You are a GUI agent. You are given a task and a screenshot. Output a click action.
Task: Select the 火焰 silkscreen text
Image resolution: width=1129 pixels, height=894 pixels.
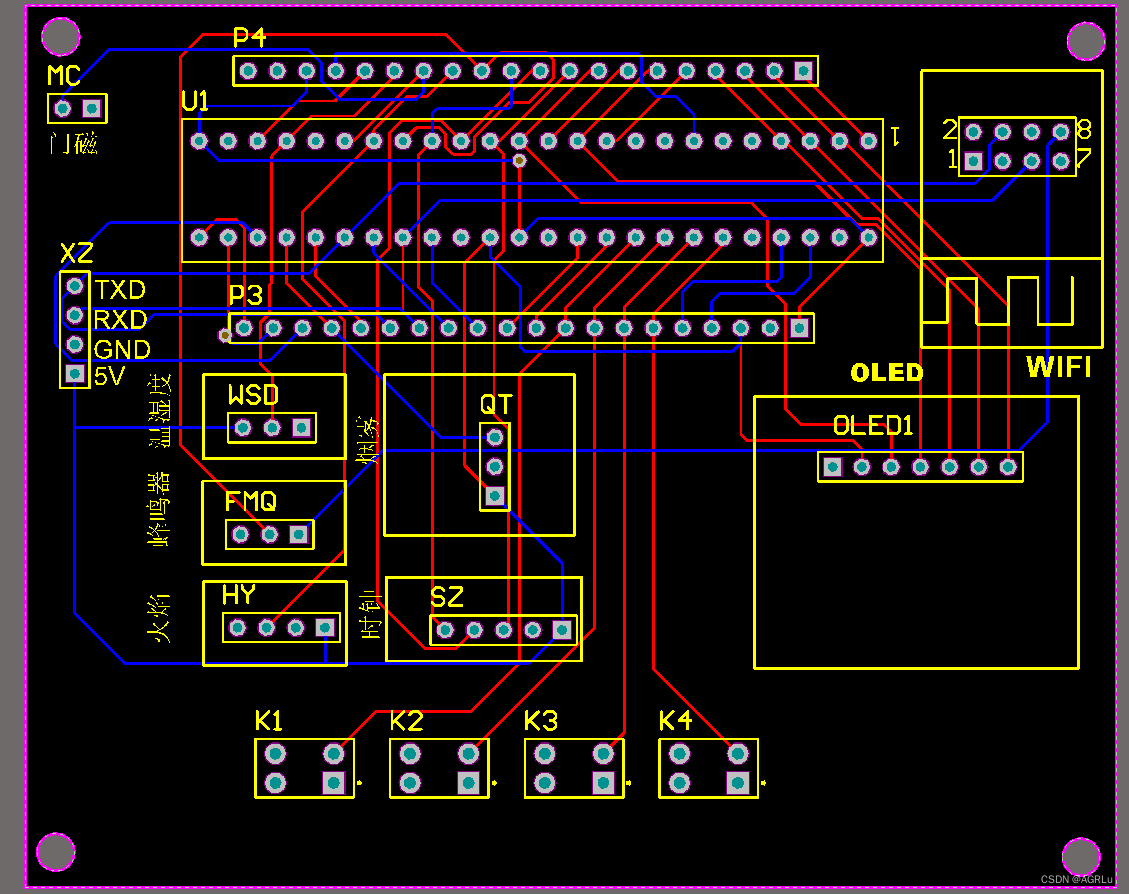coord(158,618)
